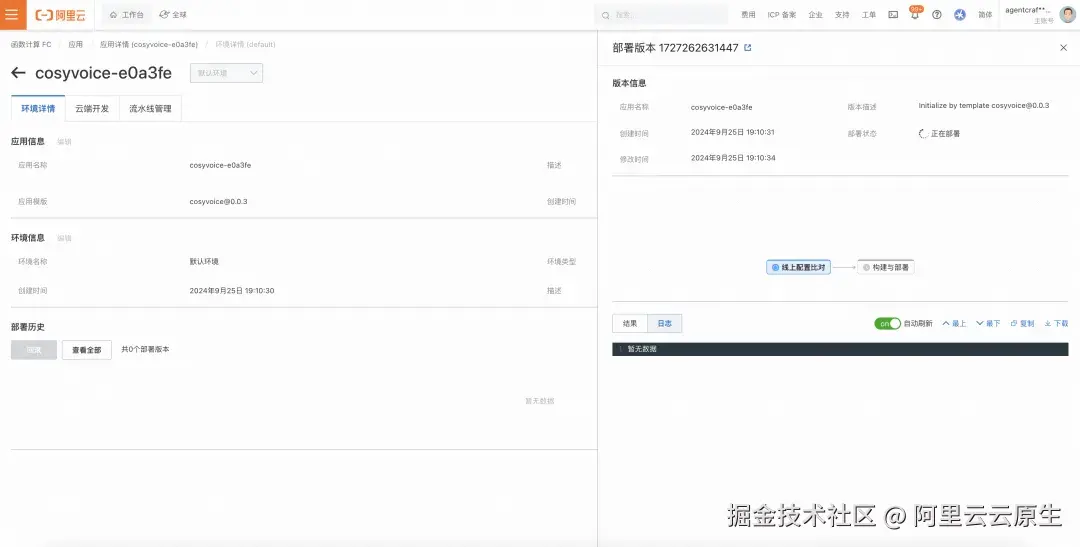Open the 全球 region selector
This screenshot has height=547, width=1080.
pyautogui.click(x=173, y=14)
